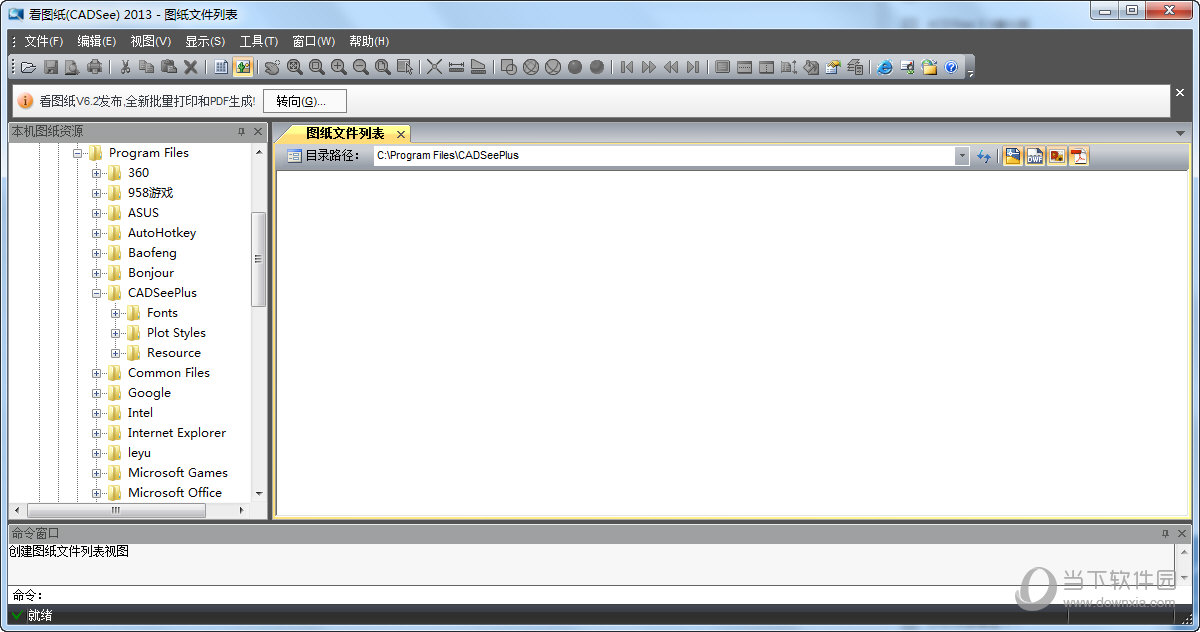The image size is (1200, 632).
Task: Click the second hatched globe icon
Action: coord(553,67)
